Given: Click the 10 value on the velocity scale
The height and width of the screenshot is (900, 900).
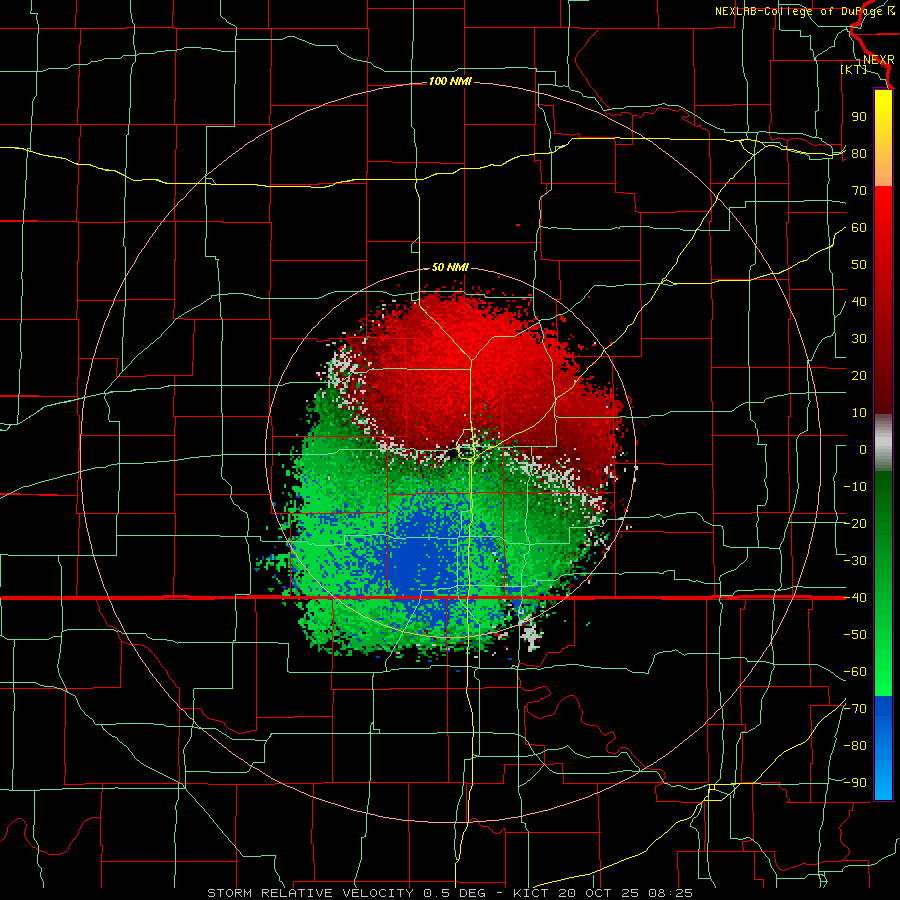Looking at the screenshot, I should pyautogui.click(x=859, y=413).
